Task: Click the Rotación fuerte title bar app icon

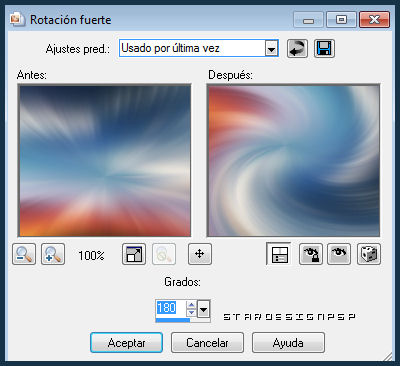Action: click(17, 19)
